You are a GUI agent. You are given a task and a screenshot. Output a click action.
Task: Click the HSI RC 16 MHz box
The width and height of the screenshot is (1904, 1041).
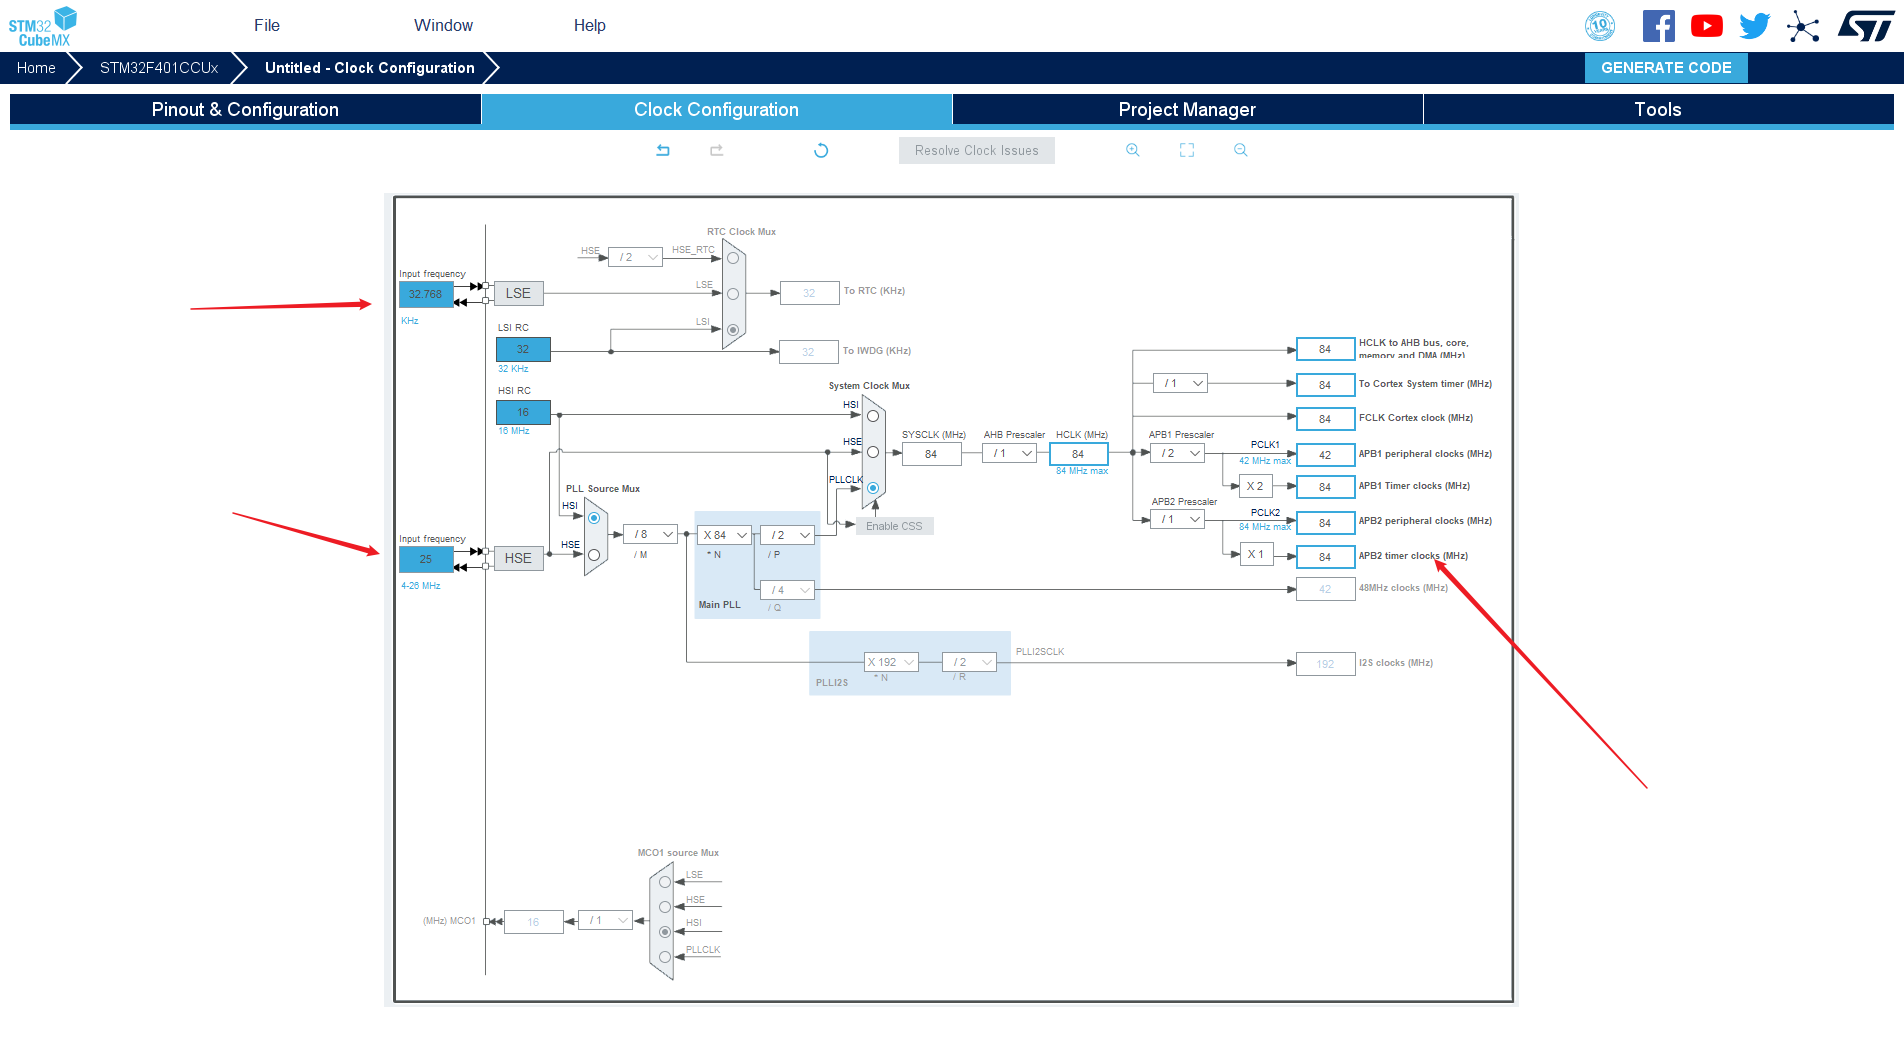(523, 412)
